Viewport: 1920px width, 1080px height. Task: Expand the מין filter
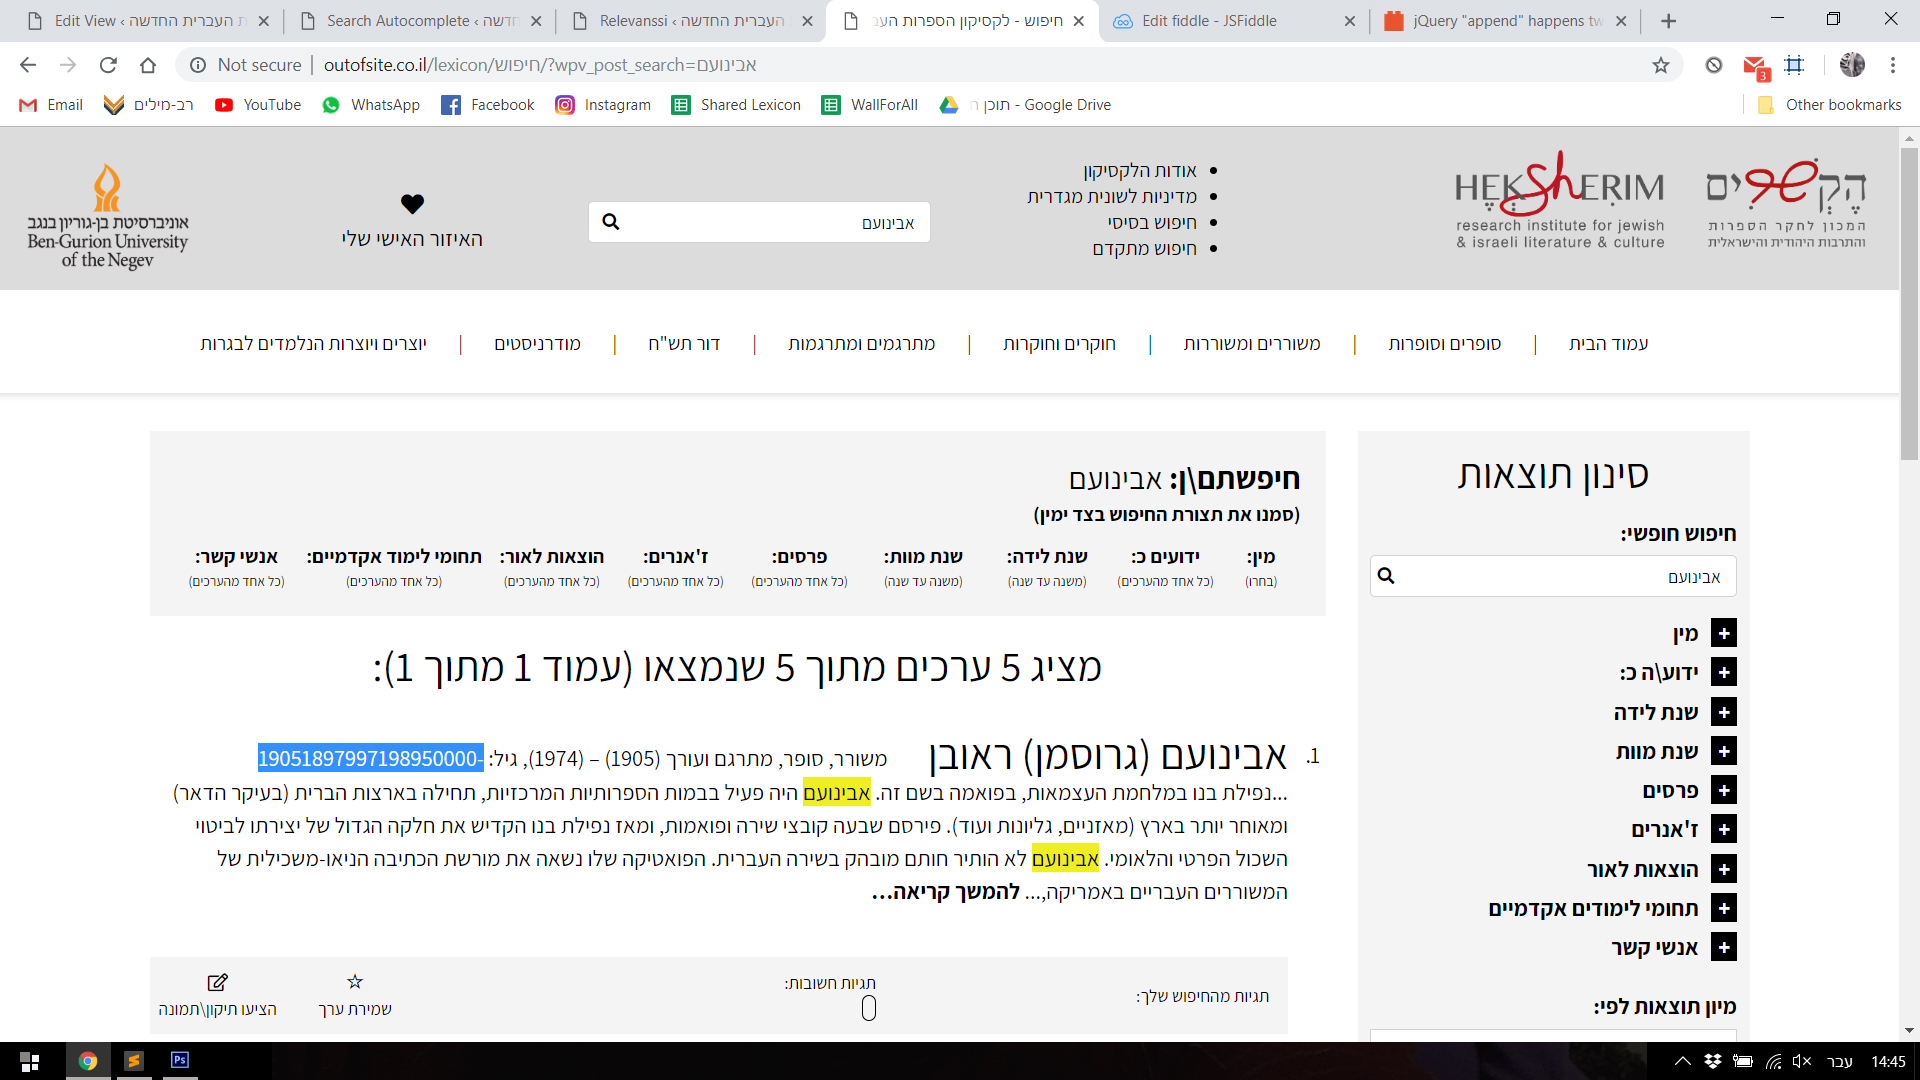(x=1724, y=633)
